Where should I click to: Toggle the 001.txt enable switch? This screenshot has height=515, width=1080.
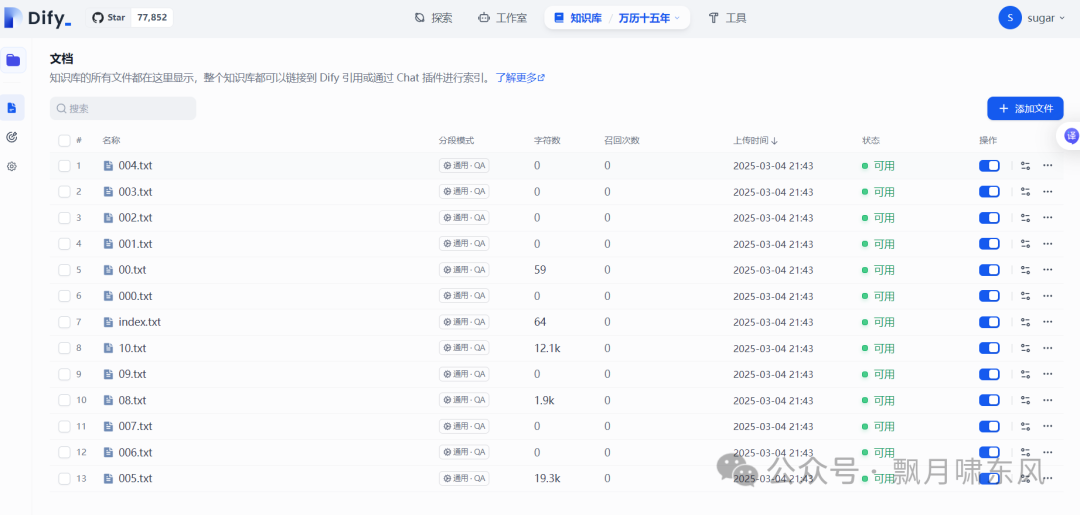tap(989, 244)
